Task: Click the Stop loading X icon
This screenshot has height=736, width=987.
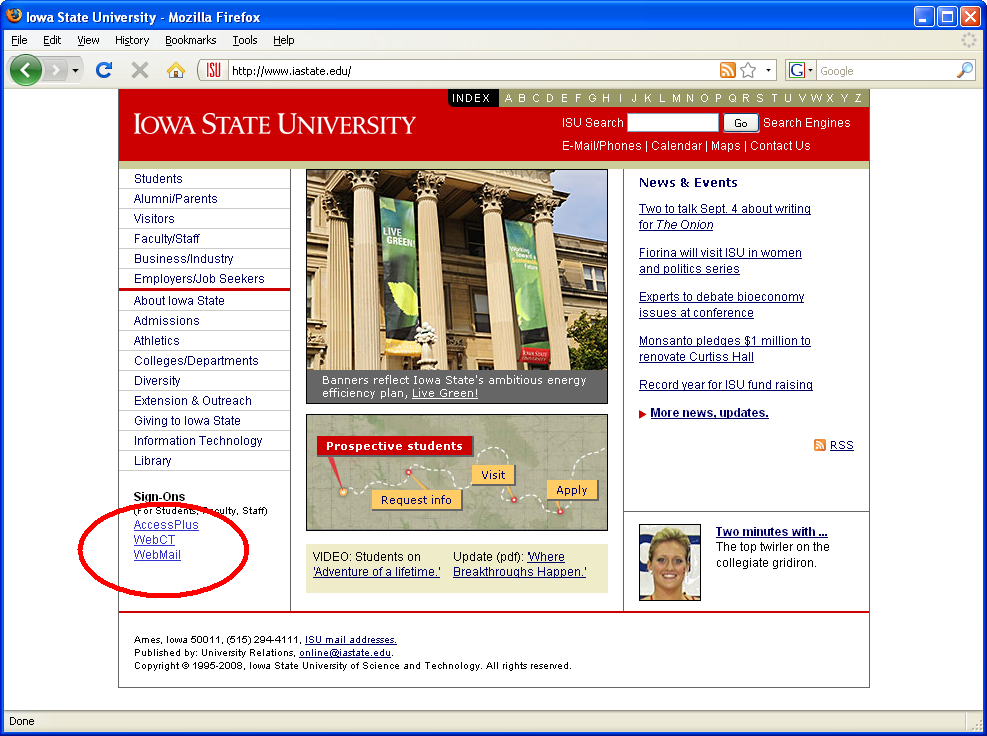Action: 140,70
